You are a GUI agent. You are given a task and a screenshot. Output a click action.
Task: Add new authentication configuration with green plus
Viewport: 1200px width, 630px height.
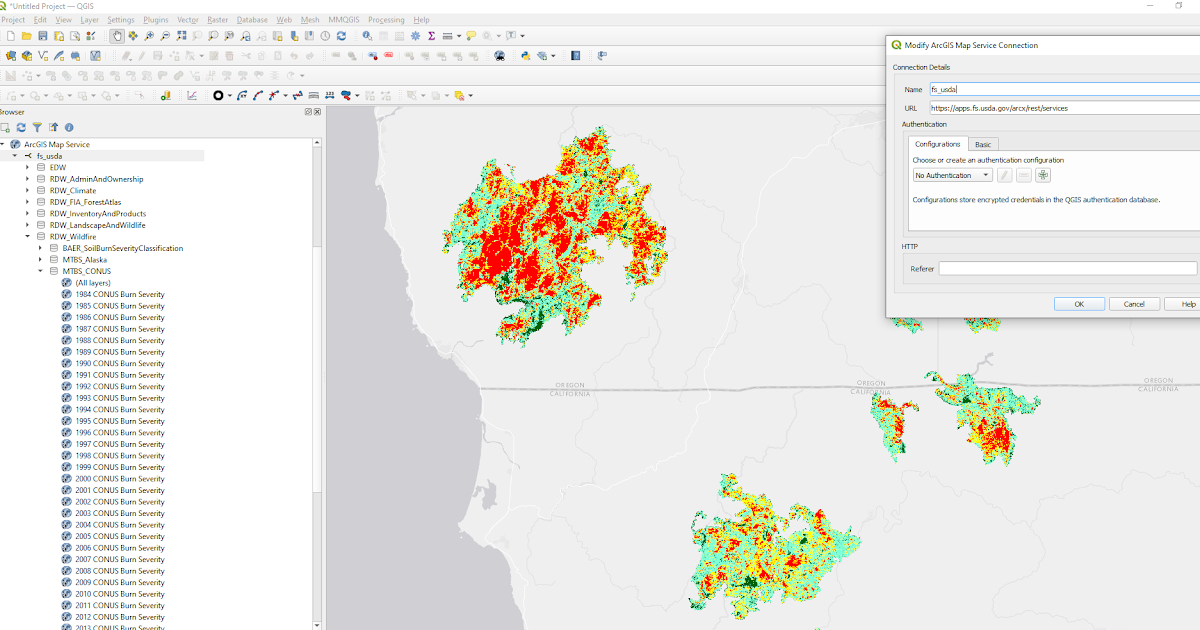(x=1043, y=175)
